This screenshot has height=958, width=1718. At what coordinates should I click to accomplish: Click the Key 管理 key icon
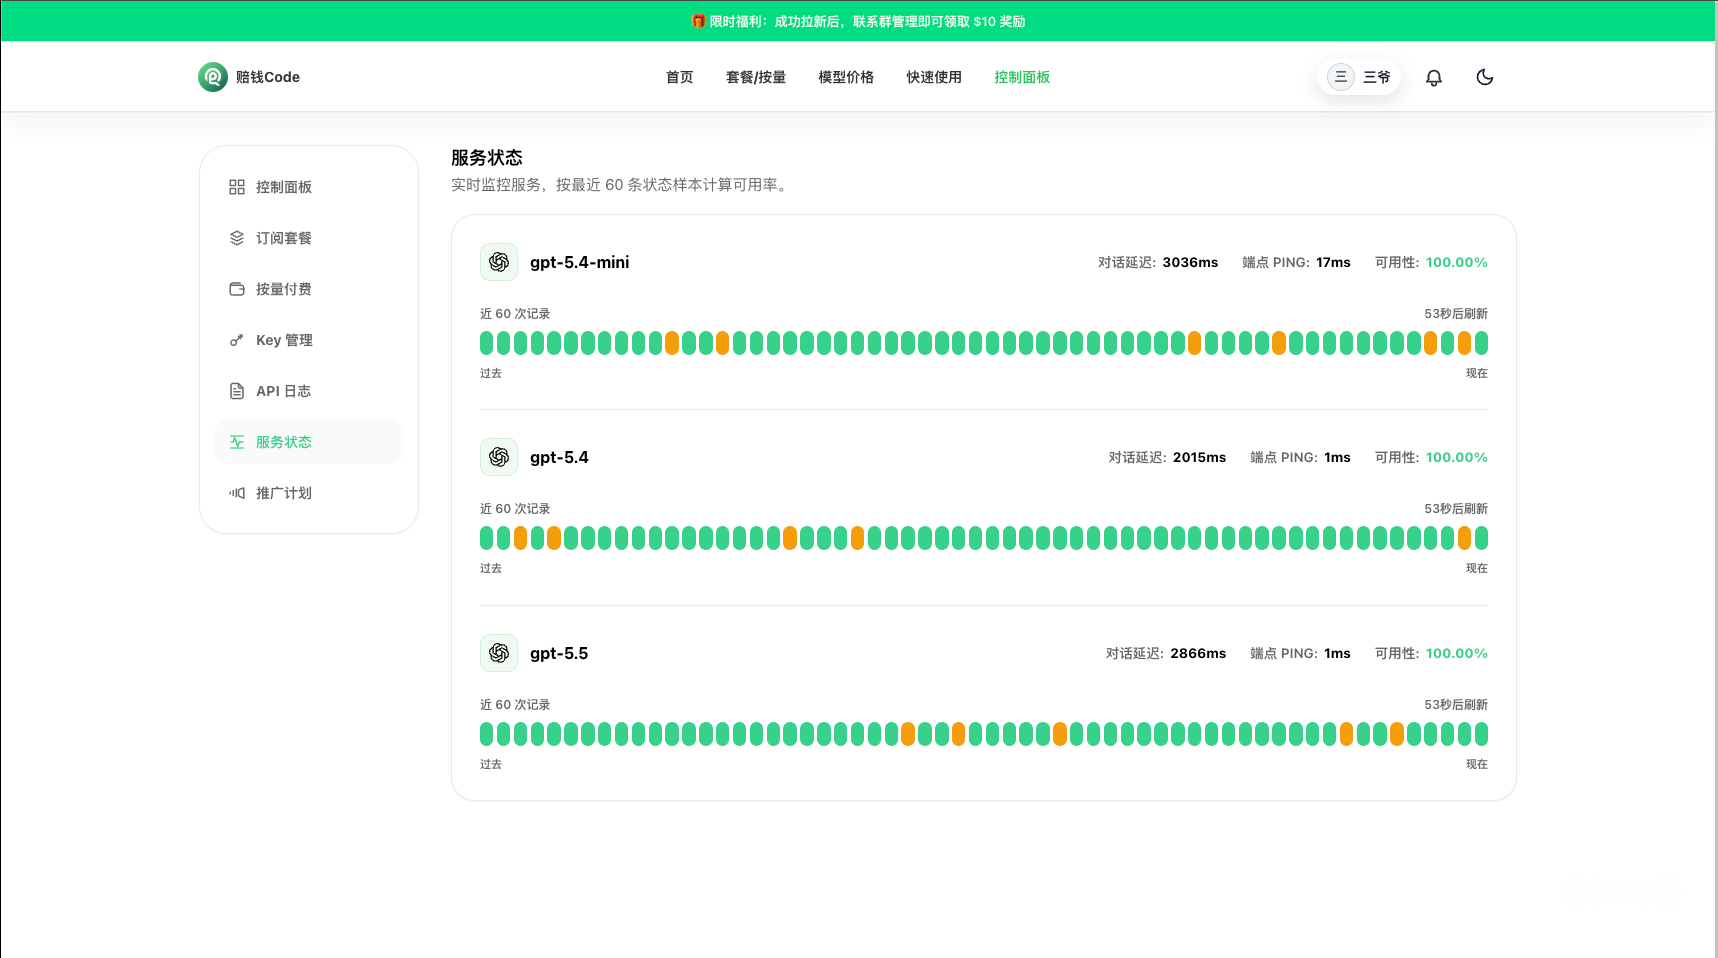pos(237,340)
